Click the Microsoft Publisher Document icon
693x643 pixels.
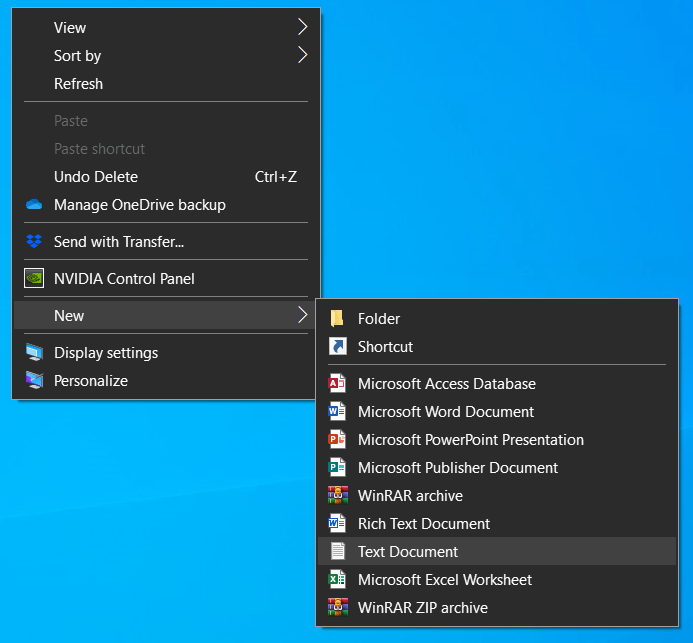(x=337, y=468)
